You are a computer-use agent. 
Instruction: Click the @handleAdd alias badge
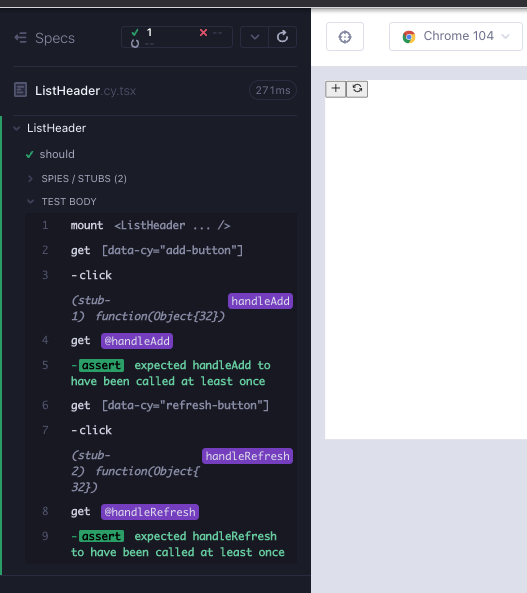tap(137, 341)
